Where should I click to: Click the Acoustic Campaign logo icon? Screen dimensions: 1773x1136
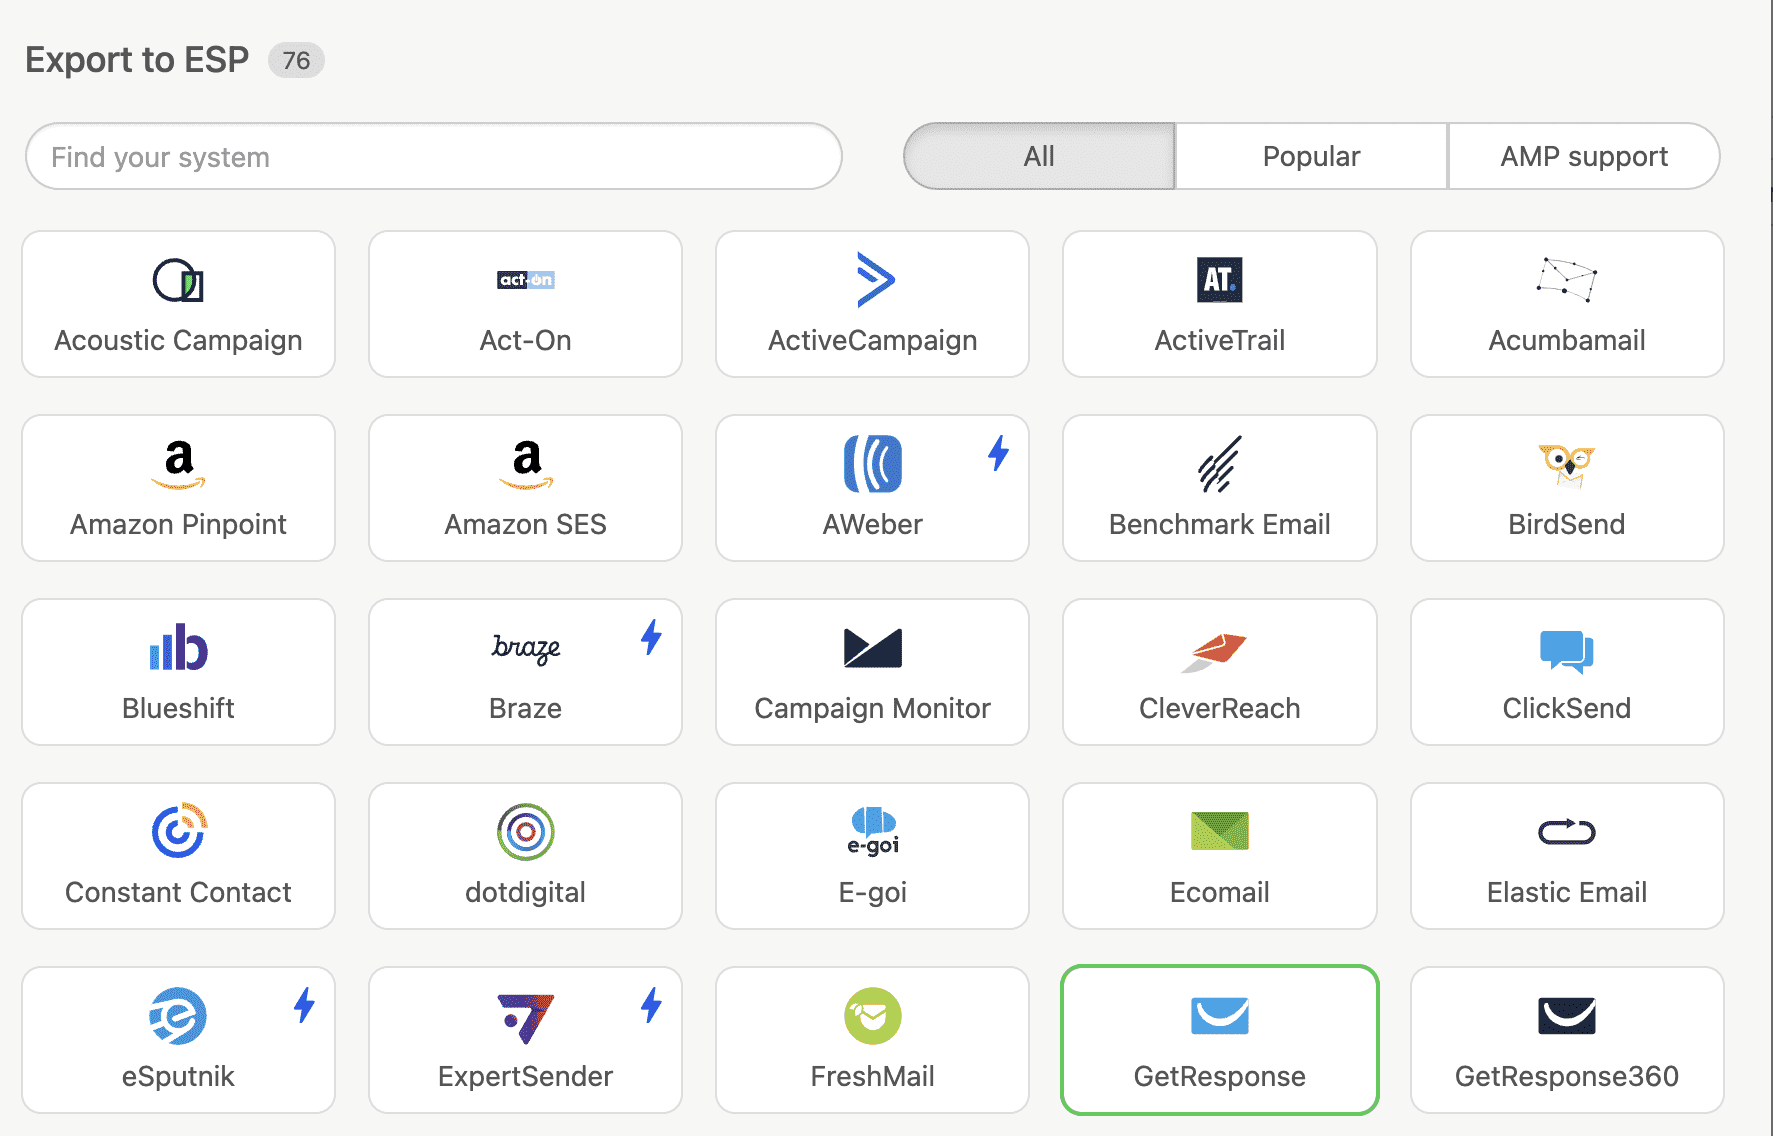coord(178,281)
